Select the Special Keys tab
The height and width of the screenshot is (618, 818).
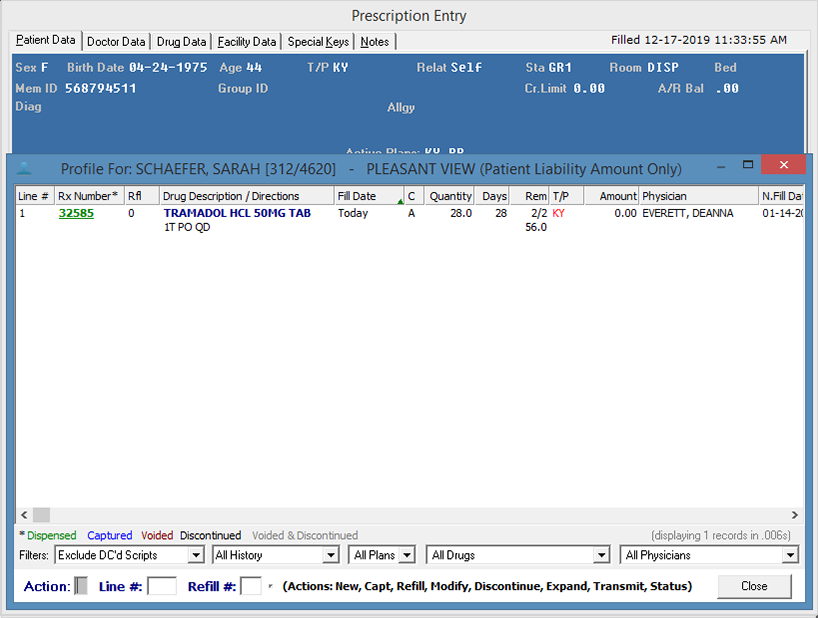point(319,42)
